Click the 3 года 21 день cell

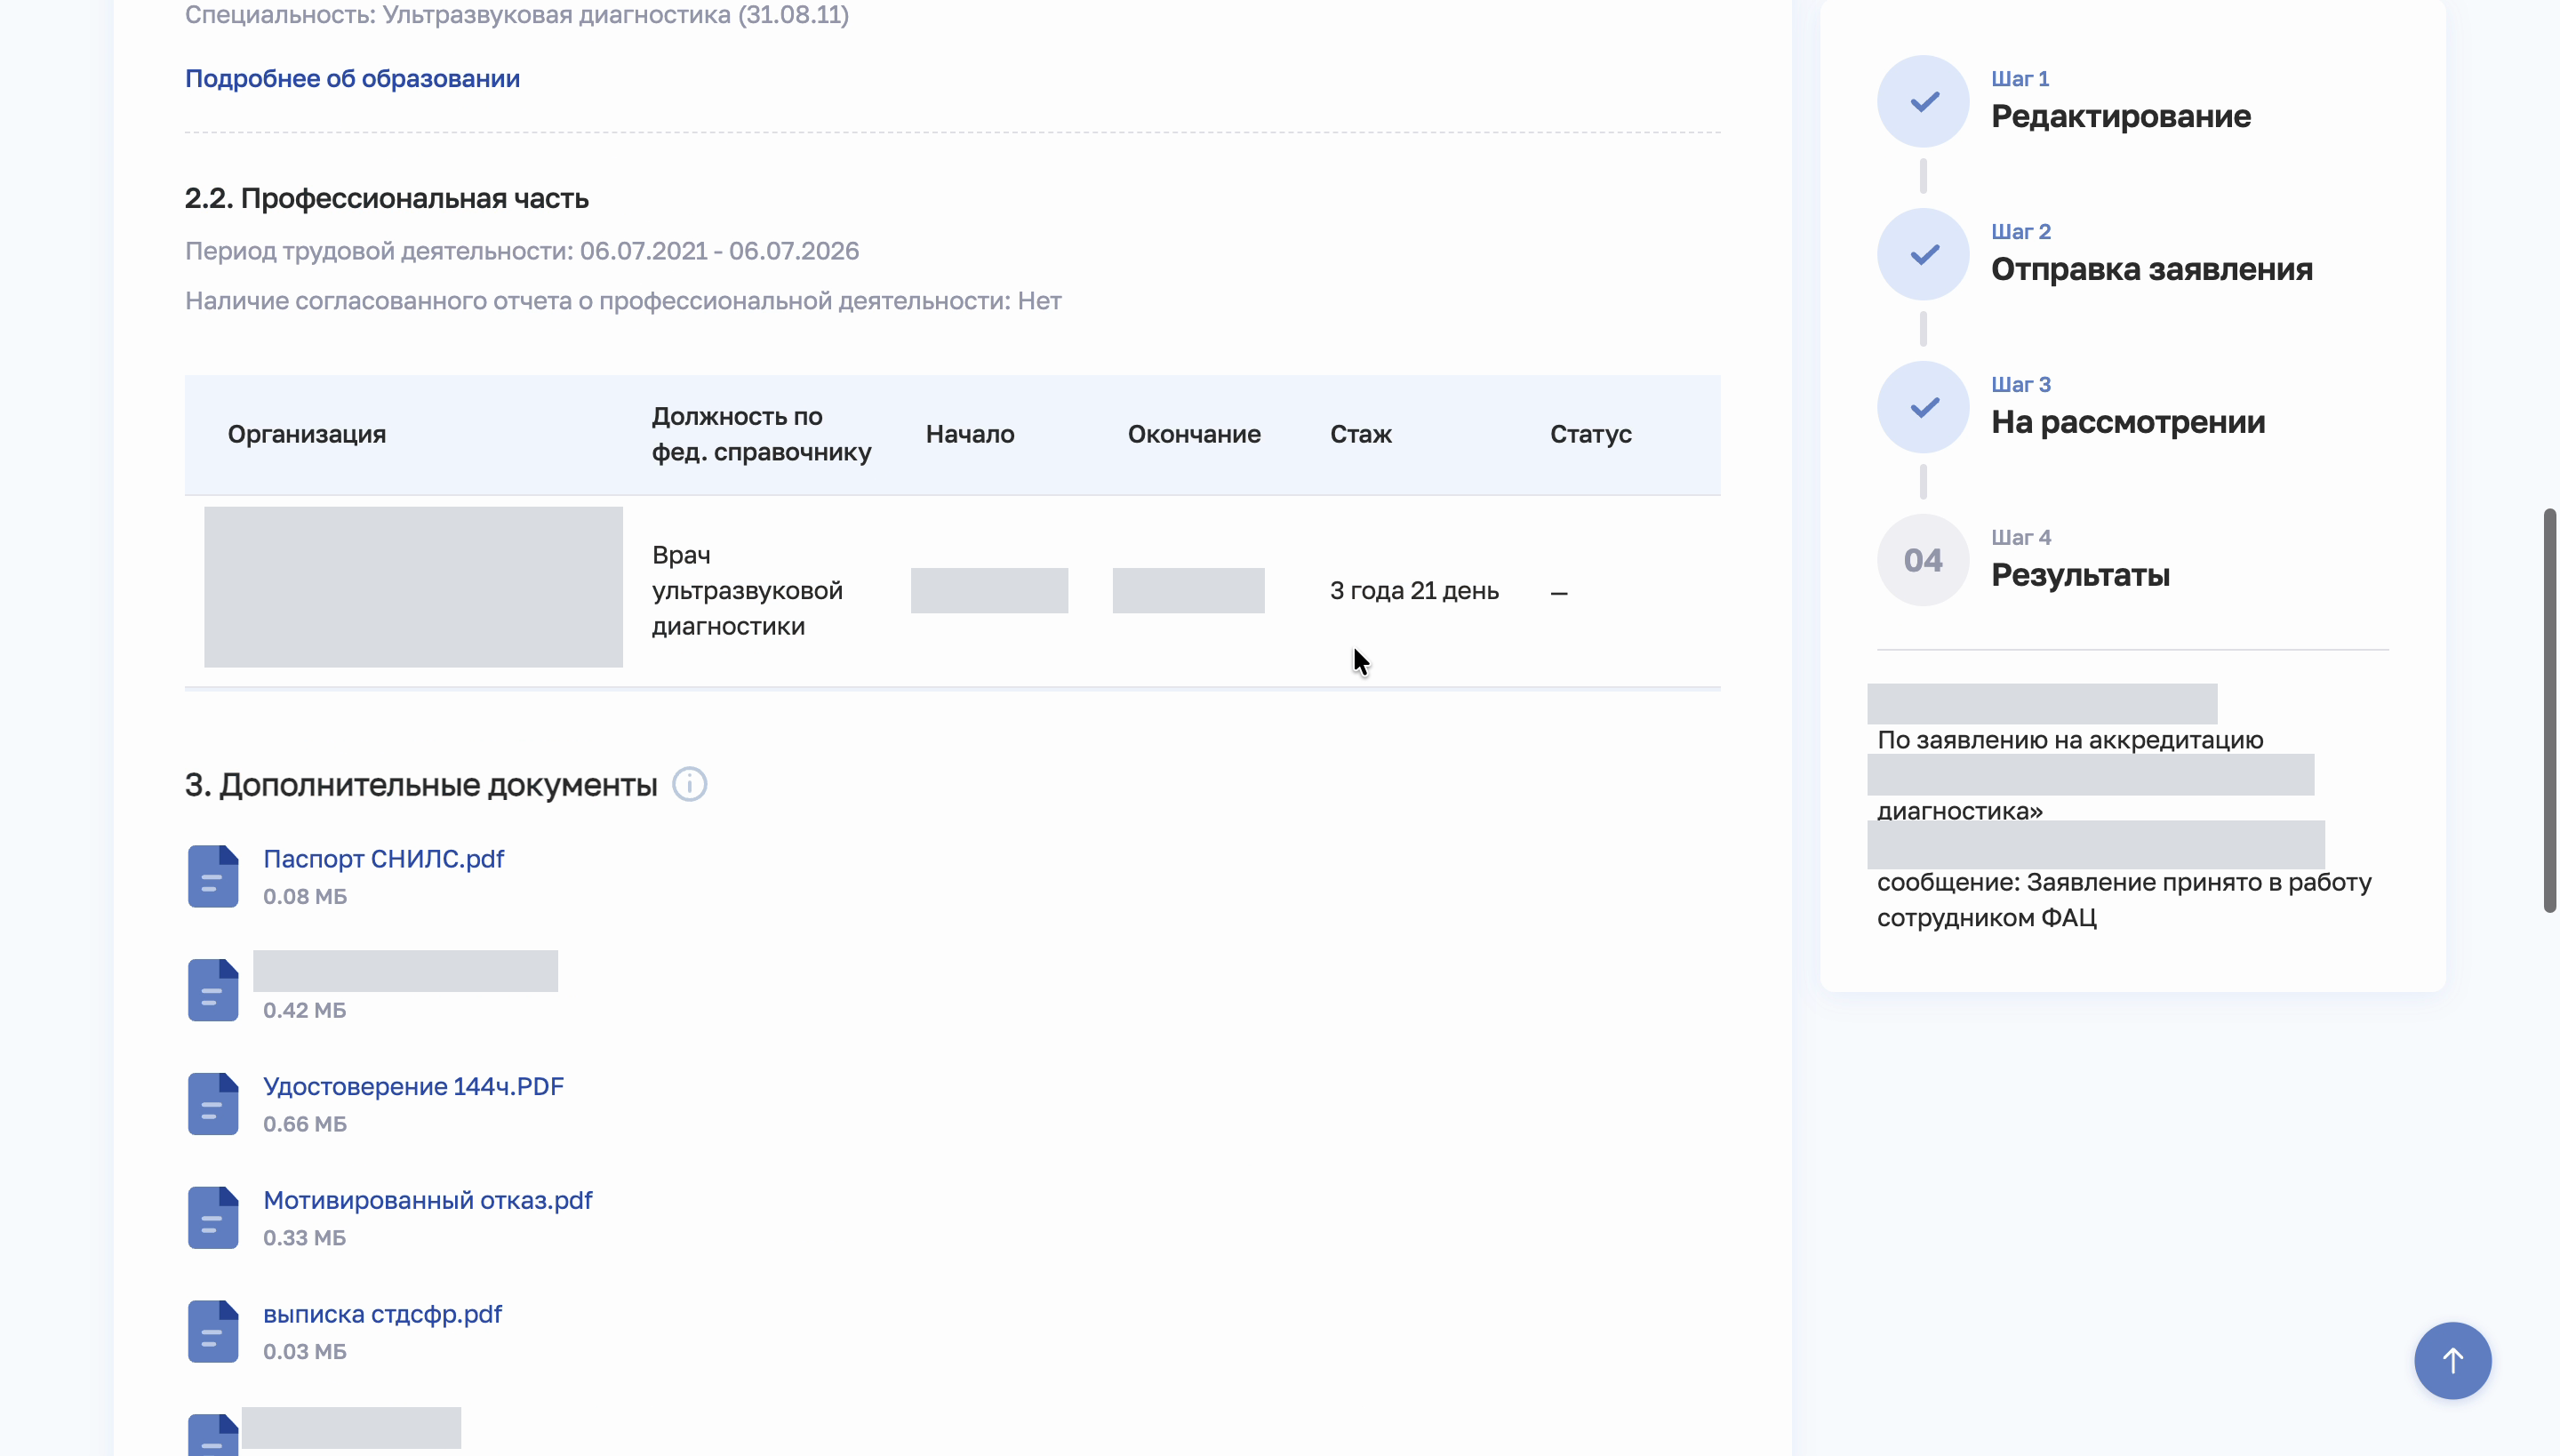(1414, 591)
